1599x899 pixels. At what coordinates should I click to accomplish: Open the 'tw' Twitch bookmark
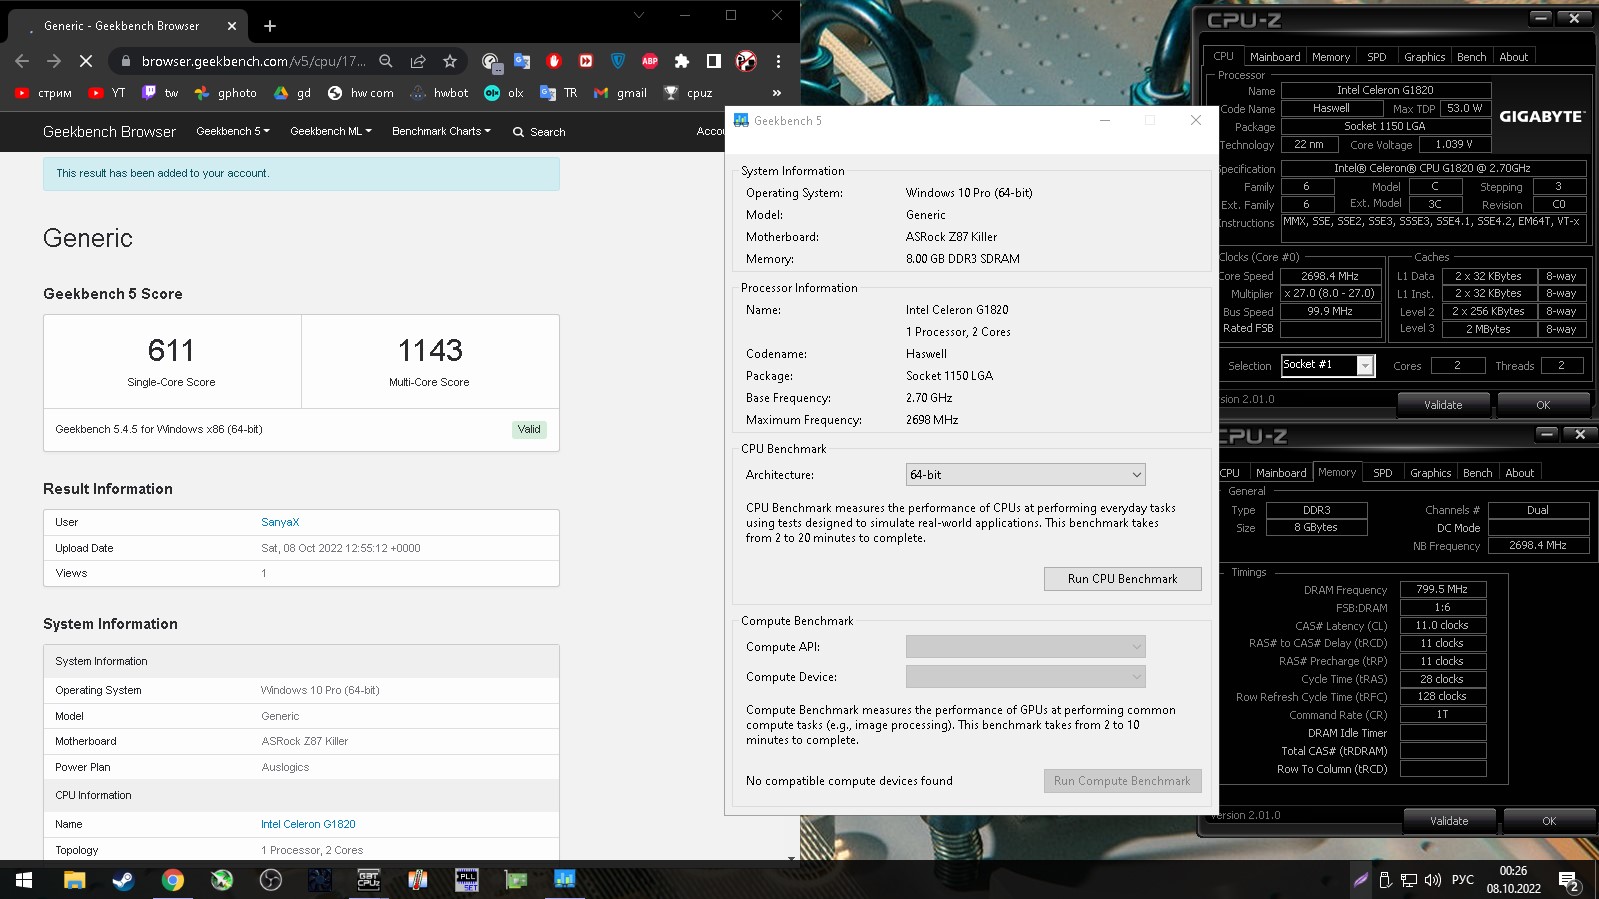160,93
